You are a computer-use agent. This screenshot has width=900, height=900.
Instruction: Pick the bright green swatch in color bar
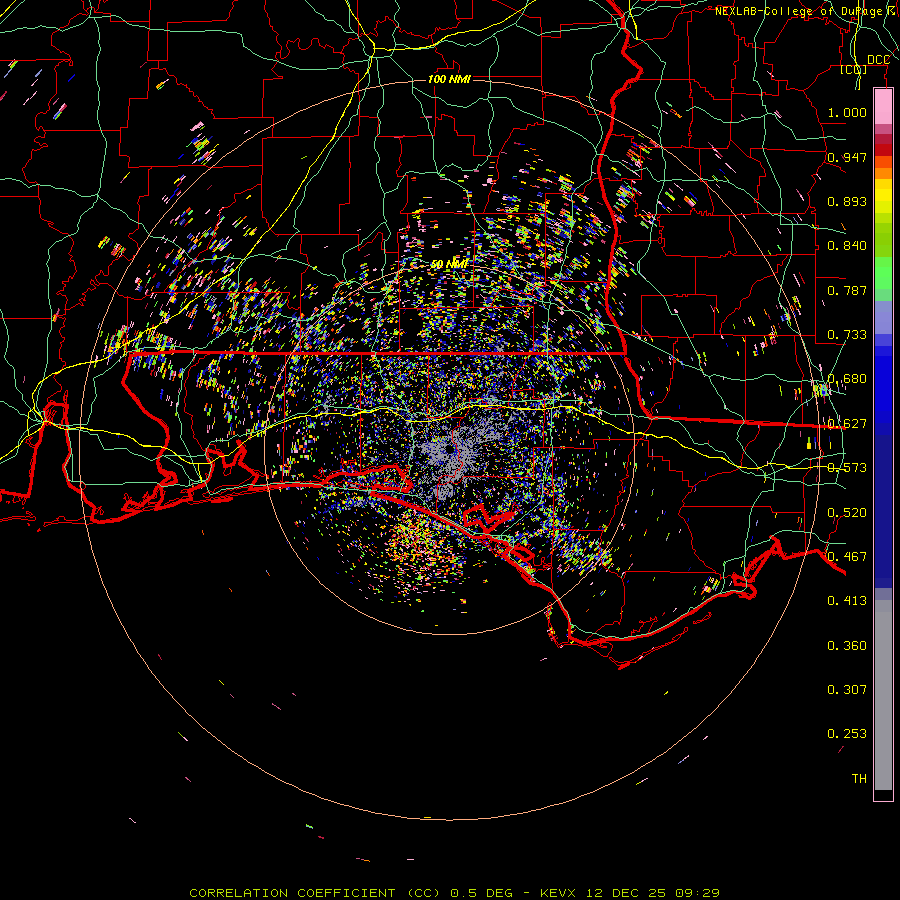point(883,273)
